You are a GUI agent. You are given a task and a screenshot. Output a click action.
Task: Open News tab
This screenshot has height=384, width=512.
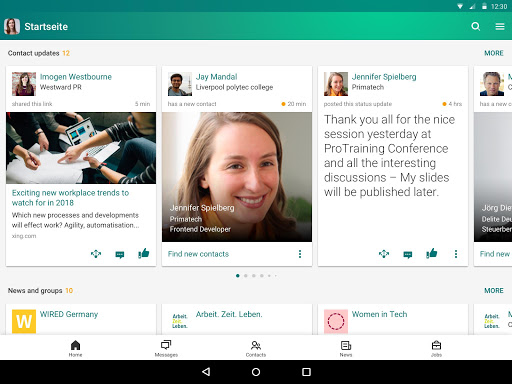coord(346,348)
